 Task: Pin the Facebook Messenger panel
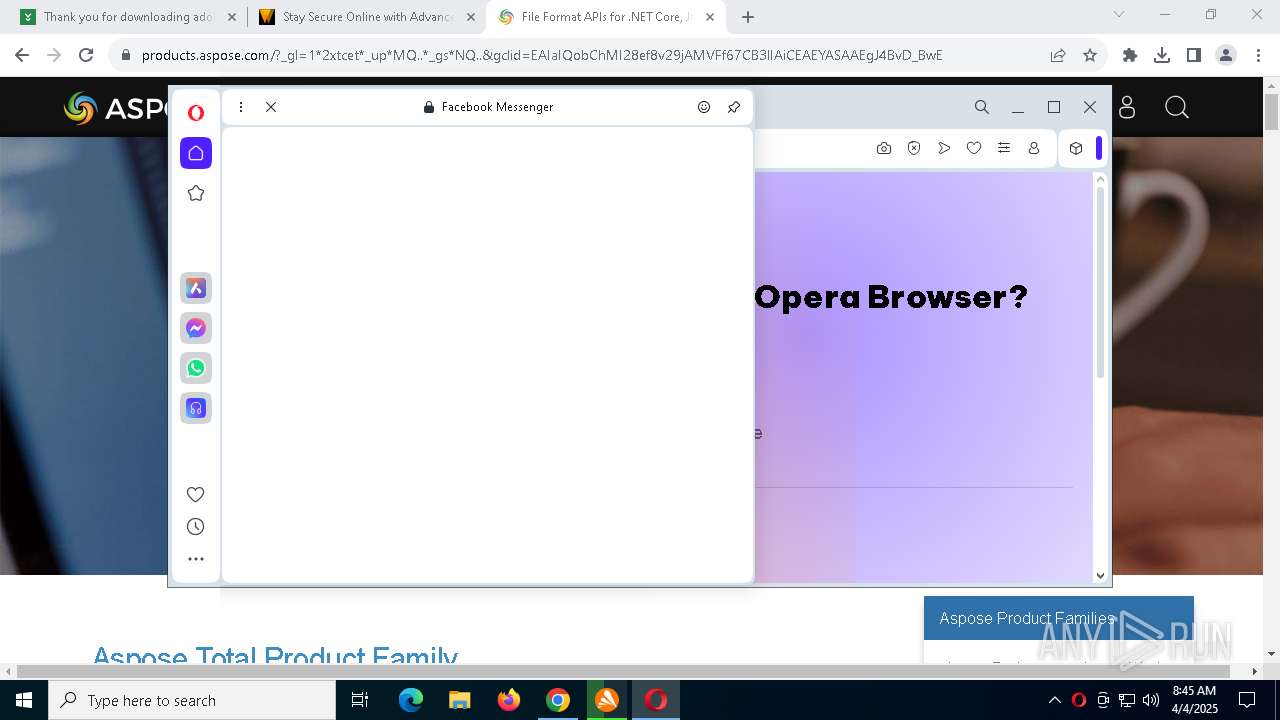[x=734, y=107]
